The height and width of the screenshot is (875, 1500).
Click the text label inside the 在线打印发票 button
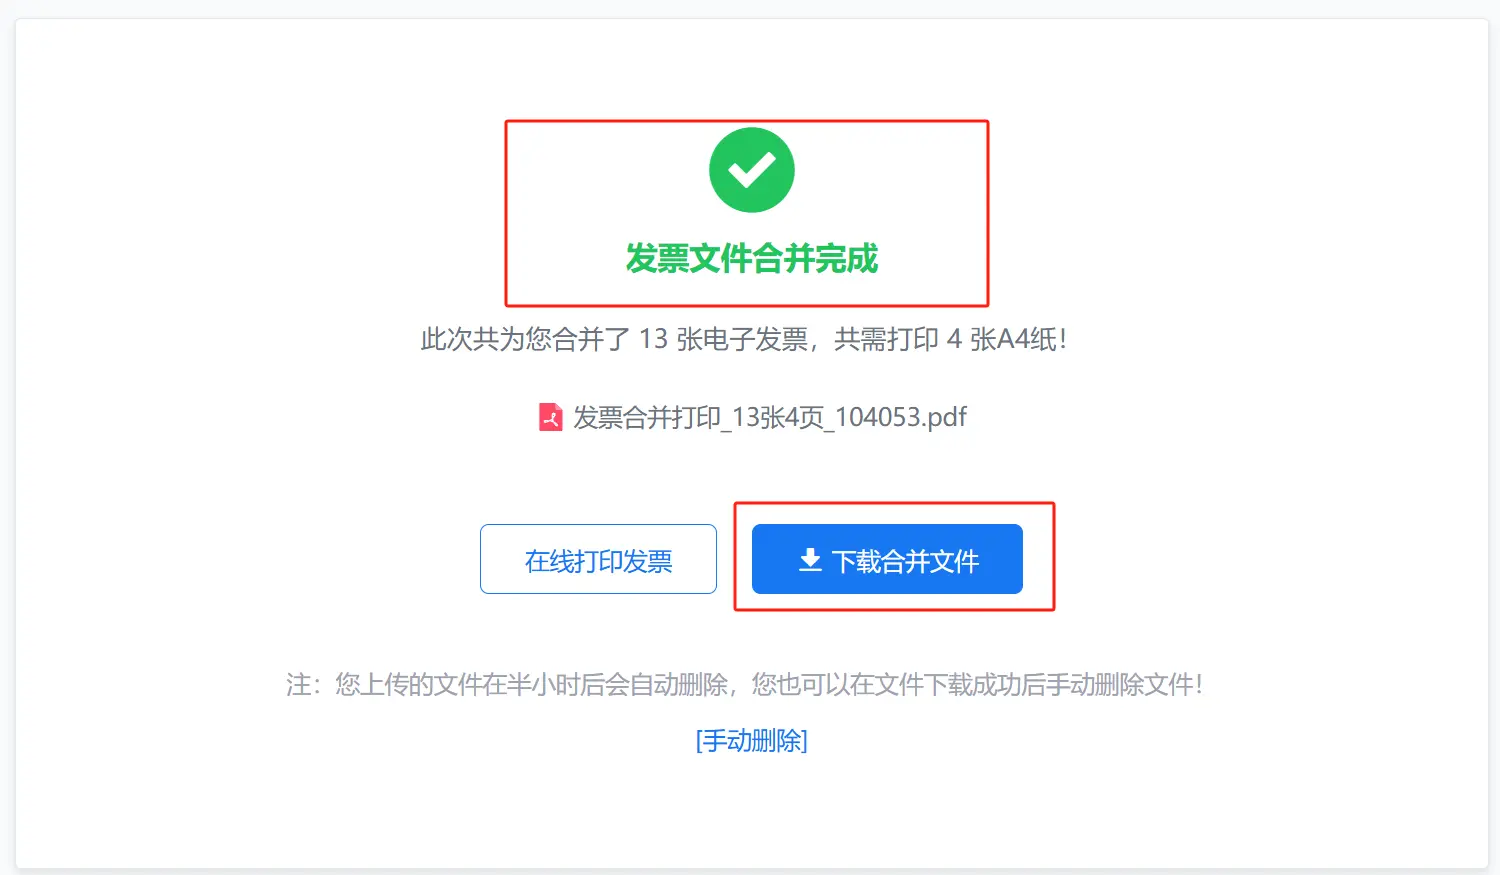click(x=598, y=562)
